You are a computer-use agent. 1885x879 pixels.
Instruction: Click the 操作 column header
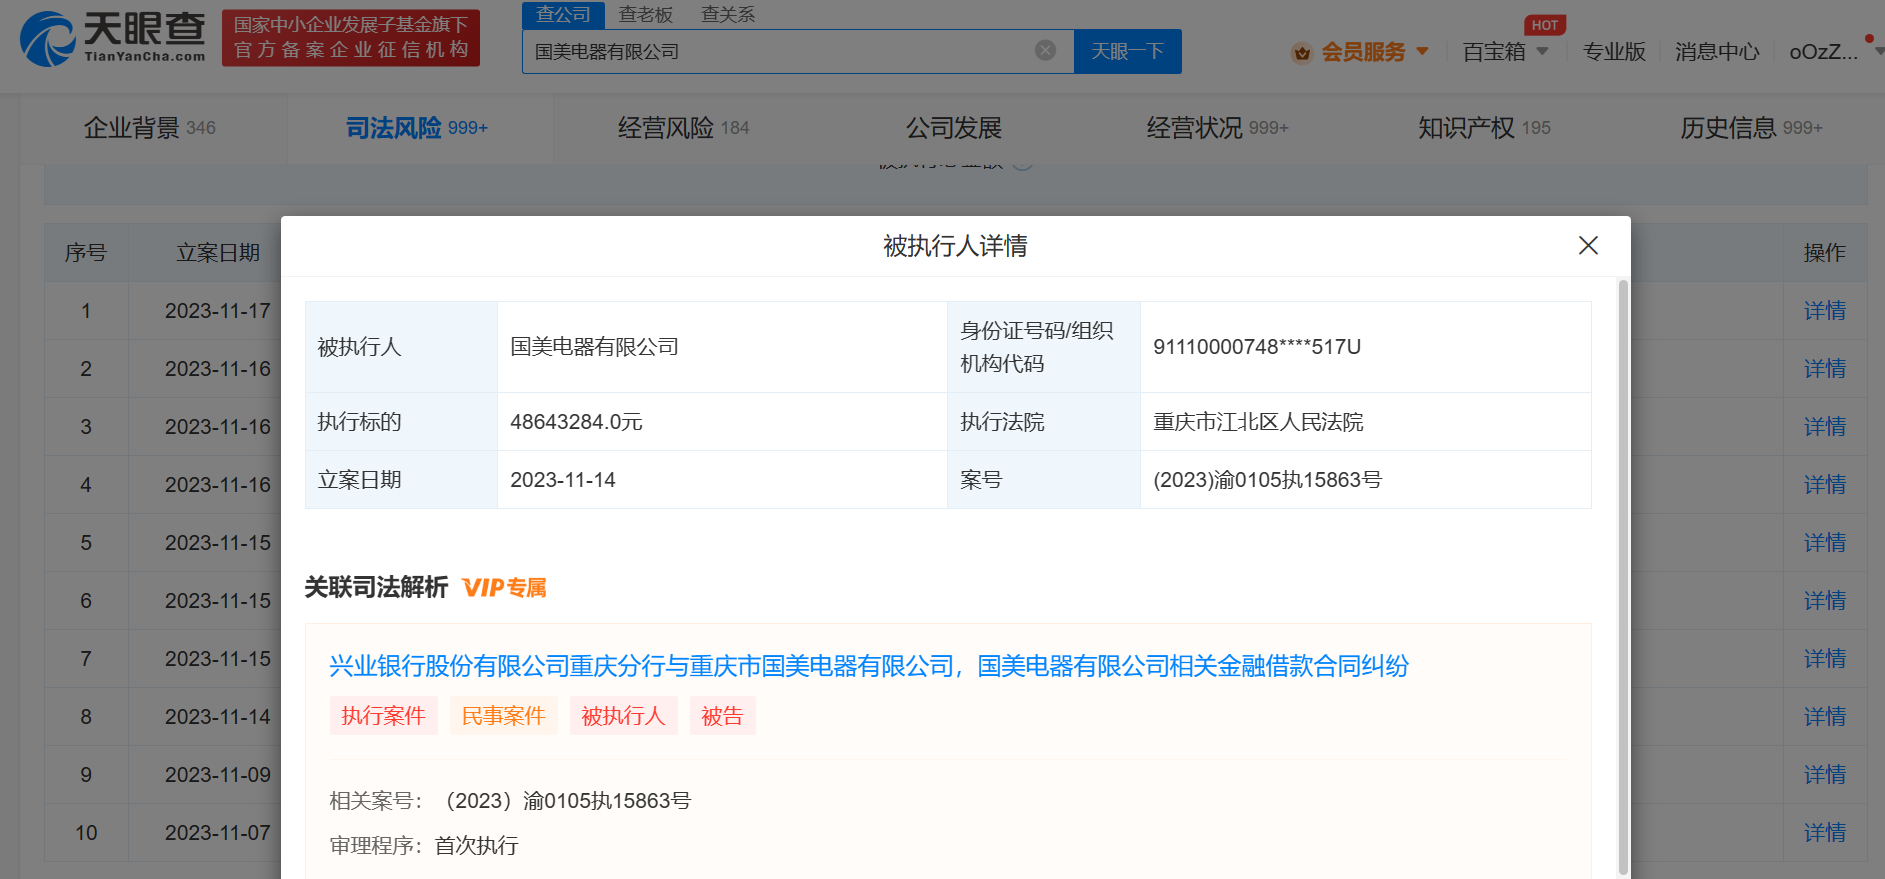coord(1824,253)
